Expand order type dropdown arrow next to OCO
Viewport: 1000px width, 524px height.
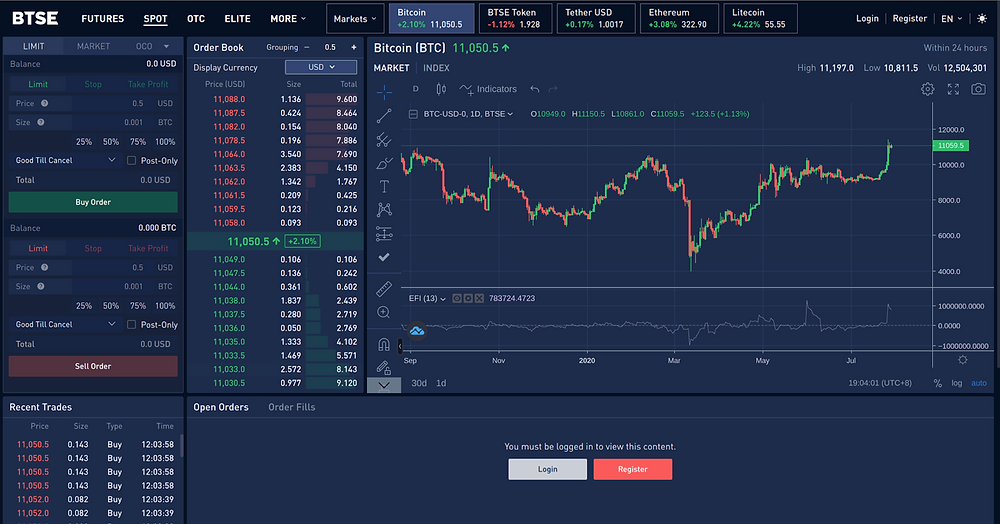[166, 46]
